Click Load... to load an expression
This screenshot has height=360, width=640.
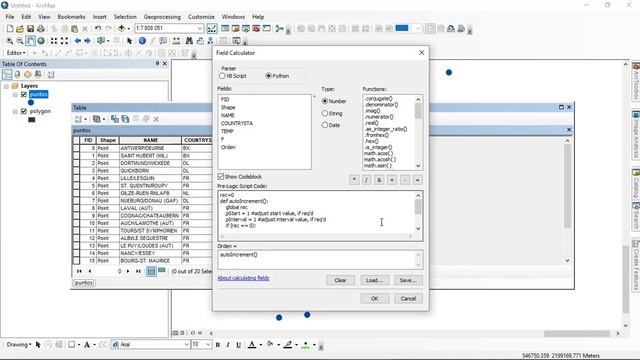coord(374,280)
